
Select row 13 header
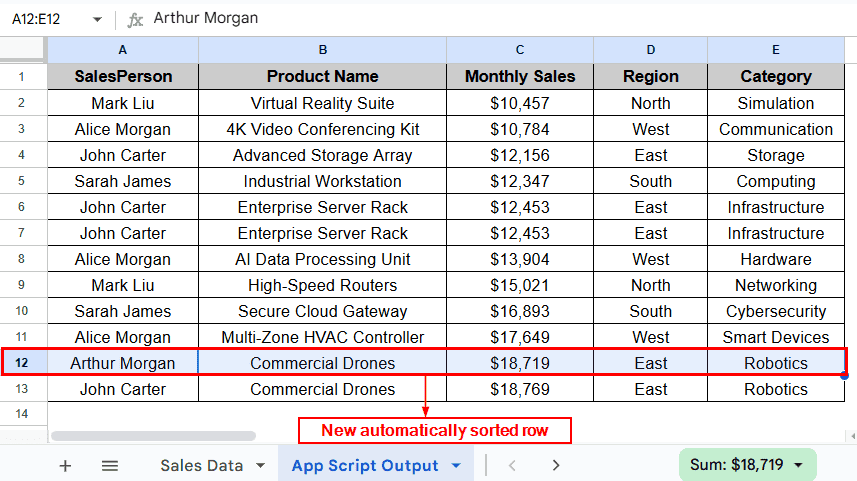click(22, 389)
